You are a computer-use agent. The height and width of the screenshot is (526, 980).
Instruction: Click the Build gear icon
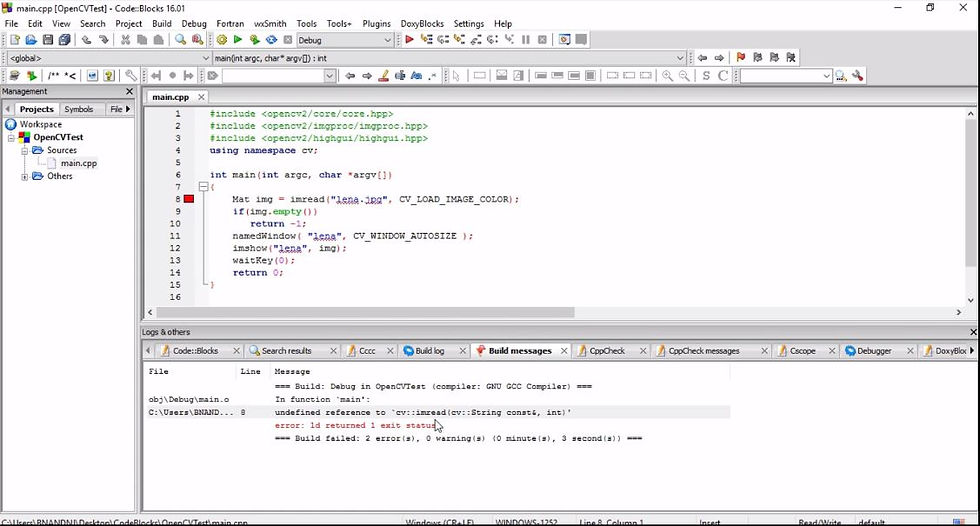[222, 39]
